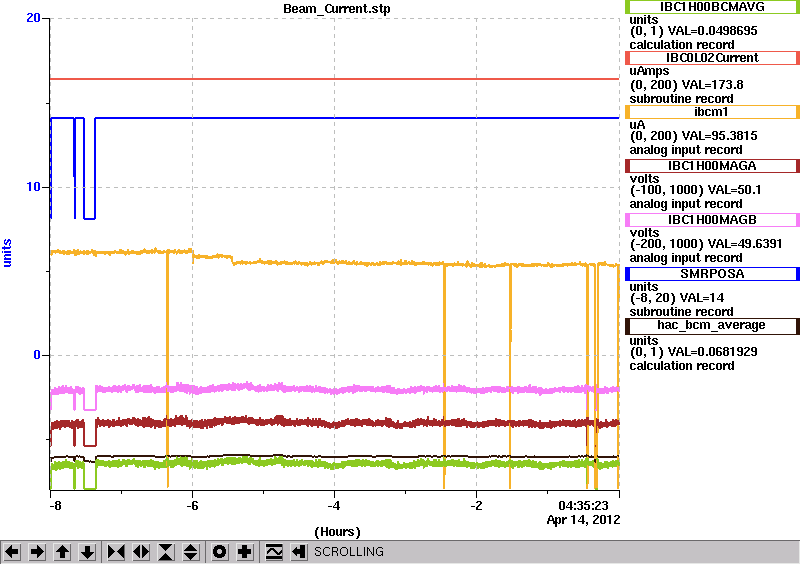Screen dimensions: 800x564
Task: Click the y-axis tick label '20'
Action: point(33,18)
